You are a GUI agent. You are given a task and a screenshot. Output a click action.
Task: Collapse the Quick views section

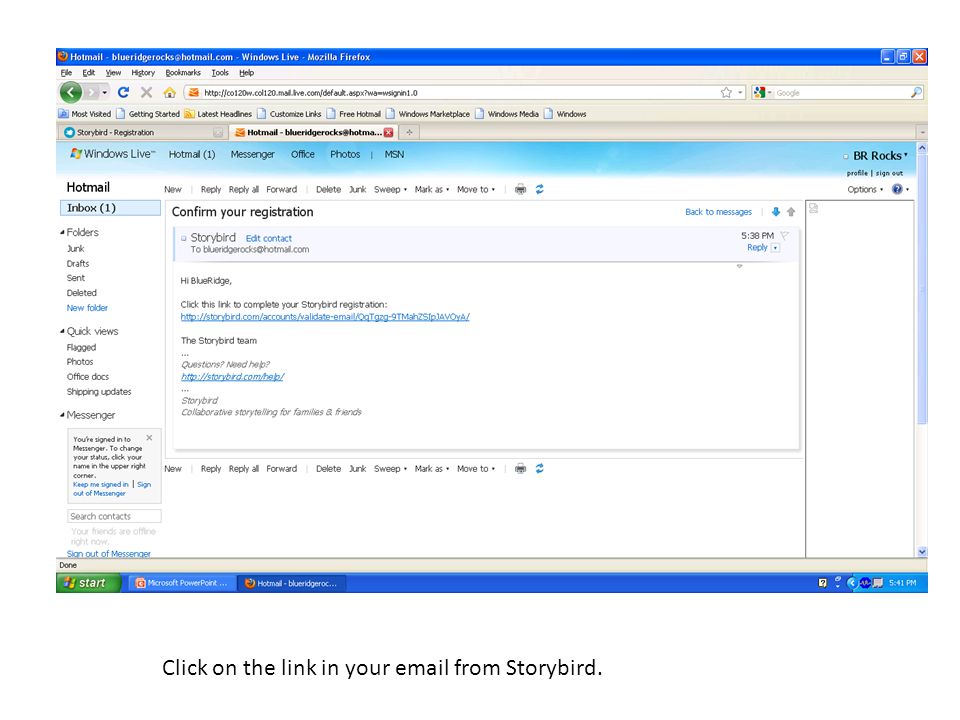click(62, 331)
